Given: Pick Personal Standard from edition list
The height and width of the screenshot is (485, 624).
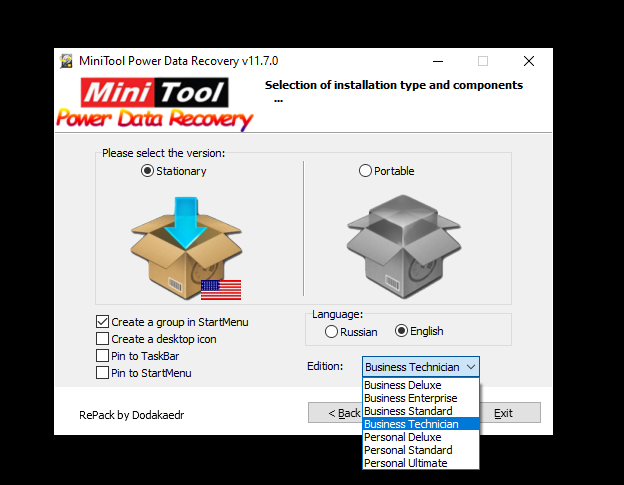Looking at the screenshot, I should click(x=421, y=450).
